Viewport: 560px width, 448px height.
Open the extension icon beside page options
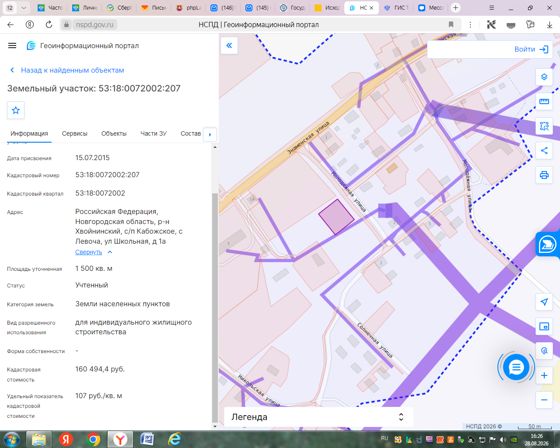coord(491,25)
